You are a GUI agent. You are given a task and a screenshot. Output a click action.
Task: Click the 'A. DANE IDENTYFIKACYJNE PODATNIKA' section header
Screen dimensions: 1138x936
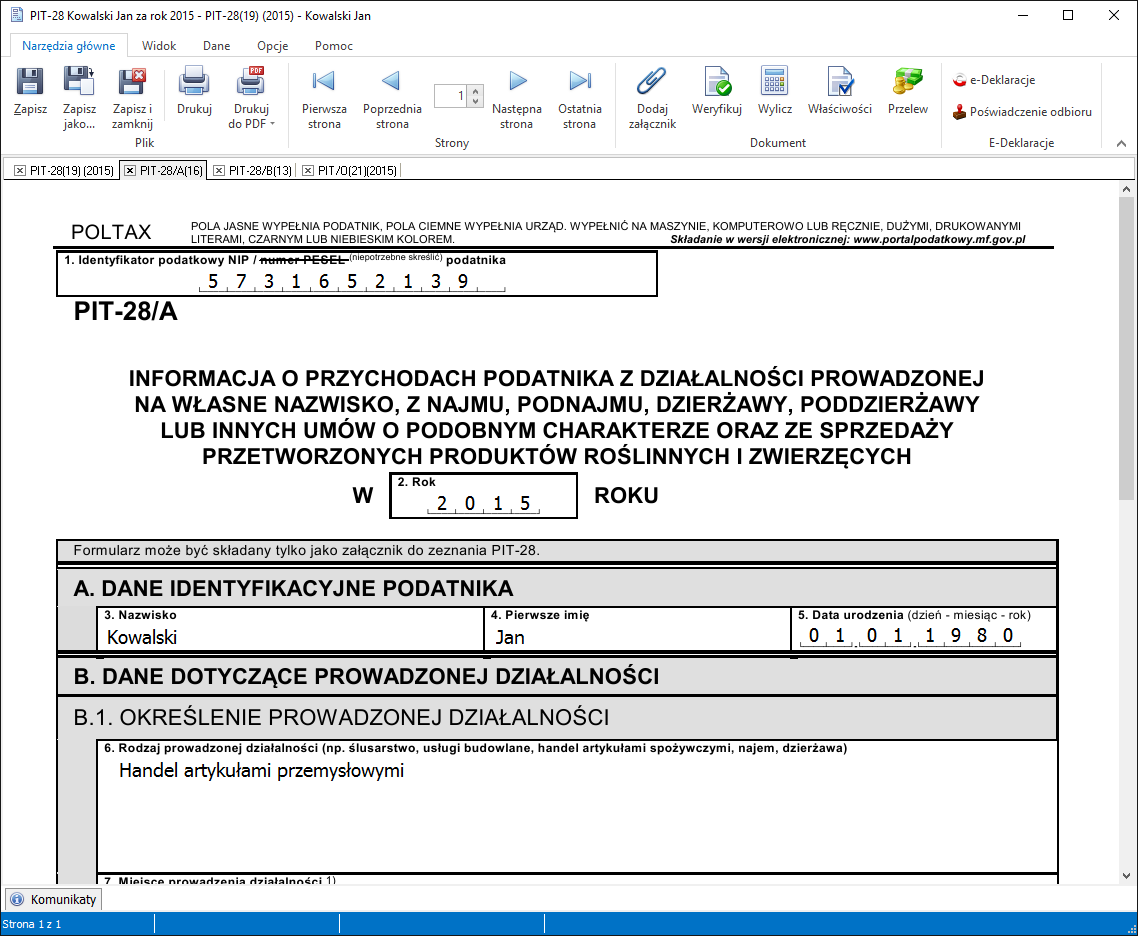pyautogui.click(x=293, y=588)
